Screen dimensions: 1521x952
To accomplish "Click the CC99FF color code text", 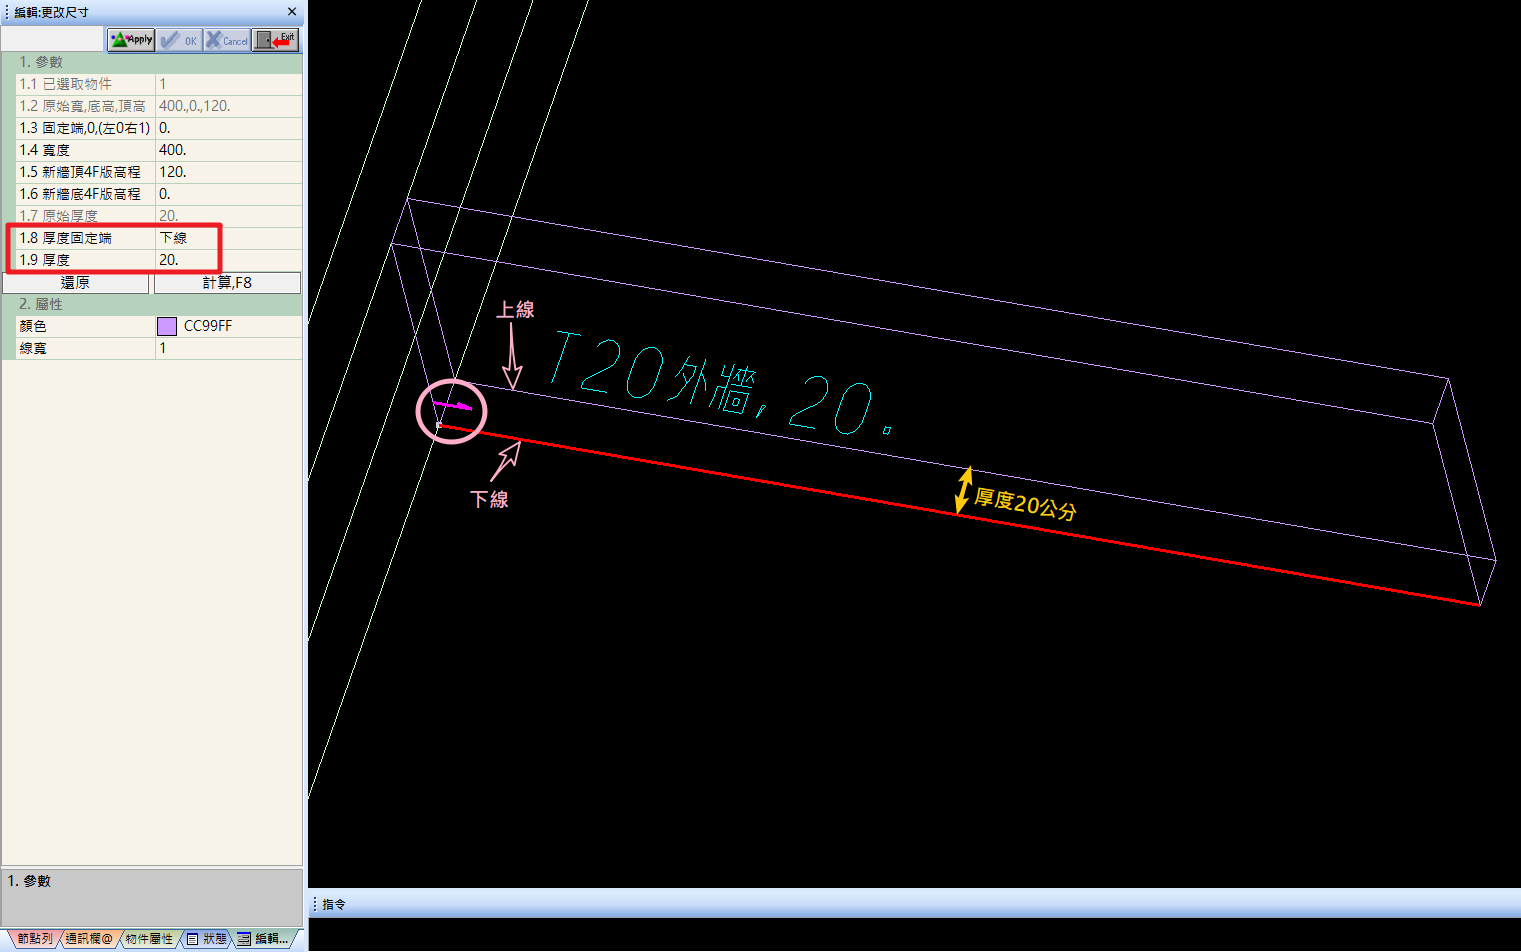I will [x=208, y=326].
